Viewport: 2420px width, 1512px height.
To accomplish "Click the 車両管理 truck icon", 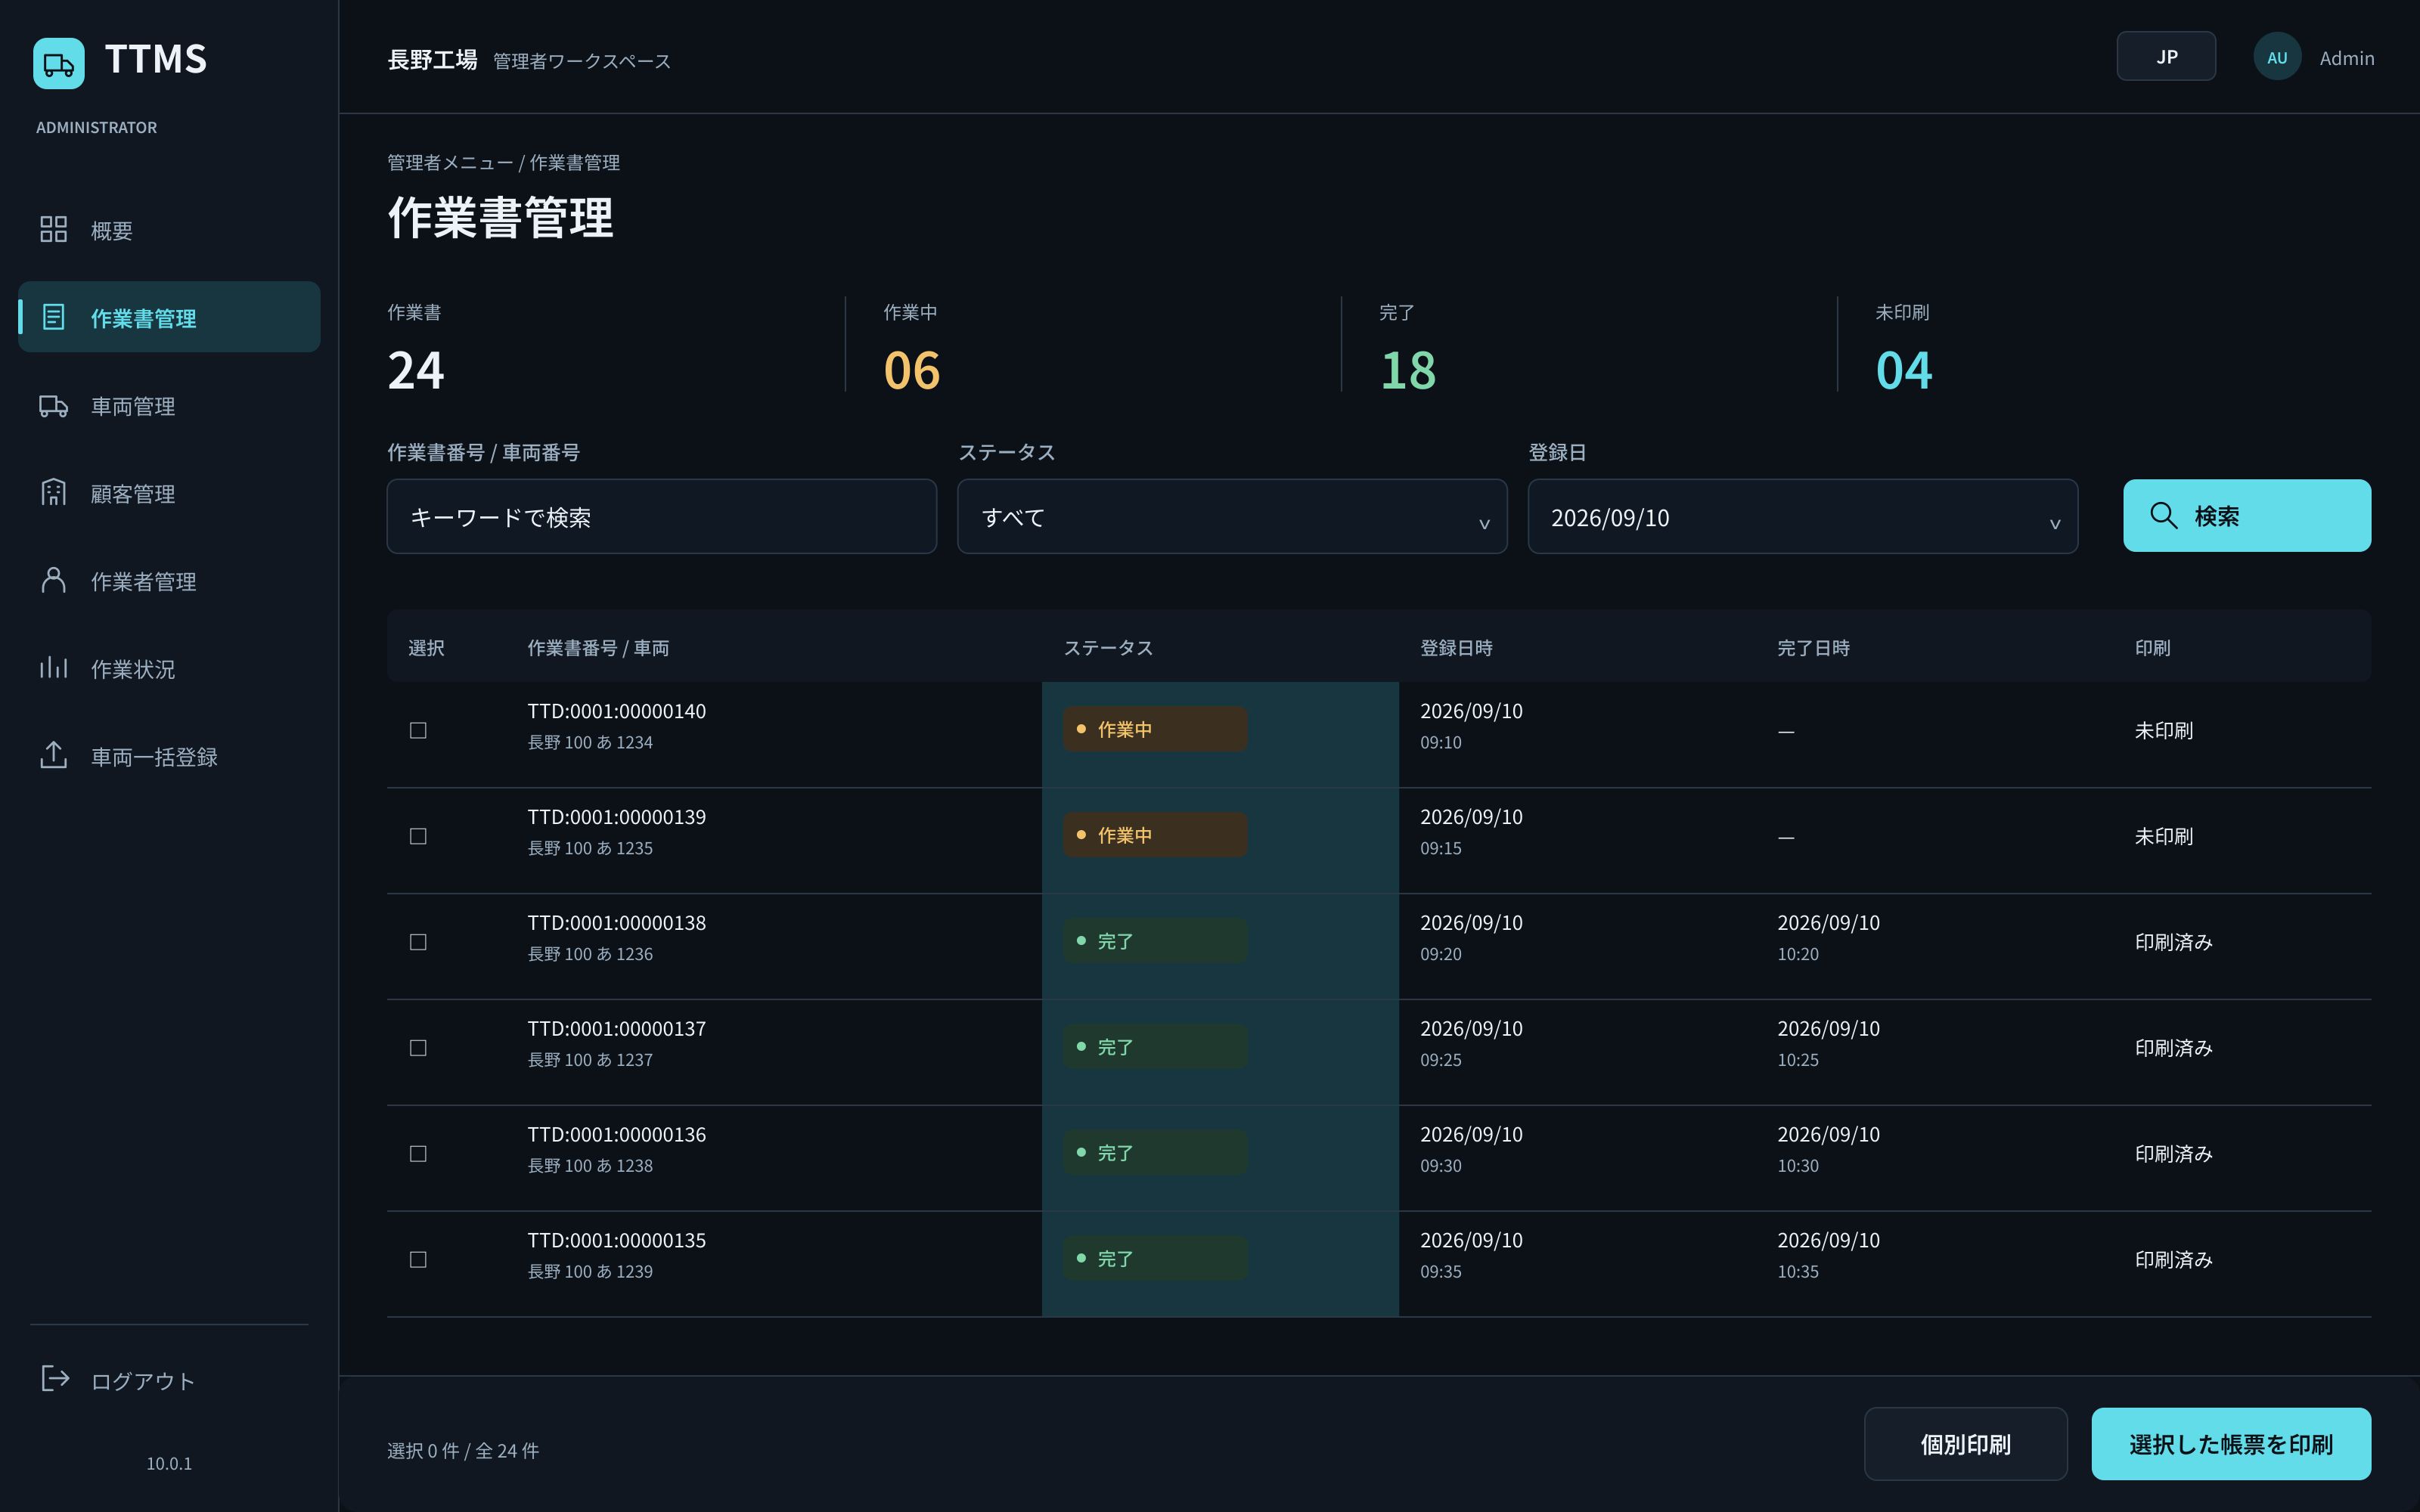I will tap(53, 405).
